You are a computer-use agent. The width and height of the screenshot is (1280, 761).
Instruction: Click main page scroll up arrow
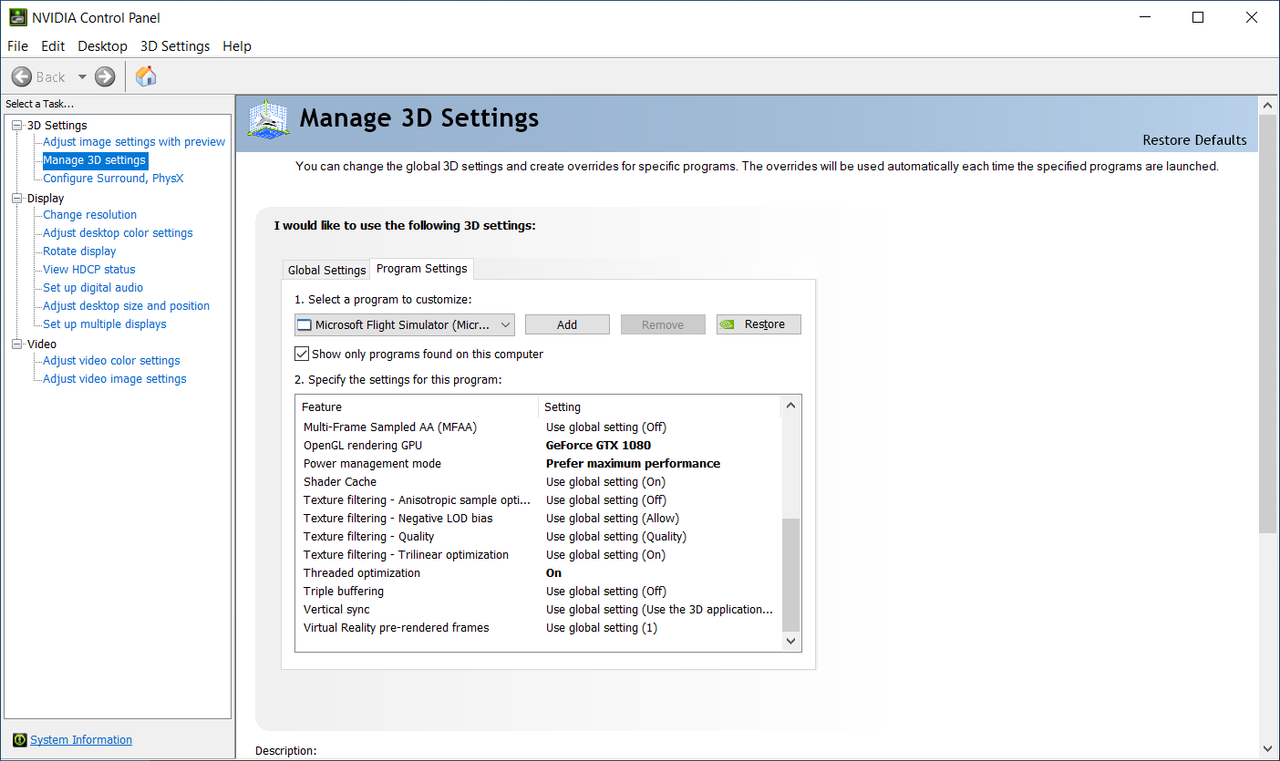[1268, 105]
